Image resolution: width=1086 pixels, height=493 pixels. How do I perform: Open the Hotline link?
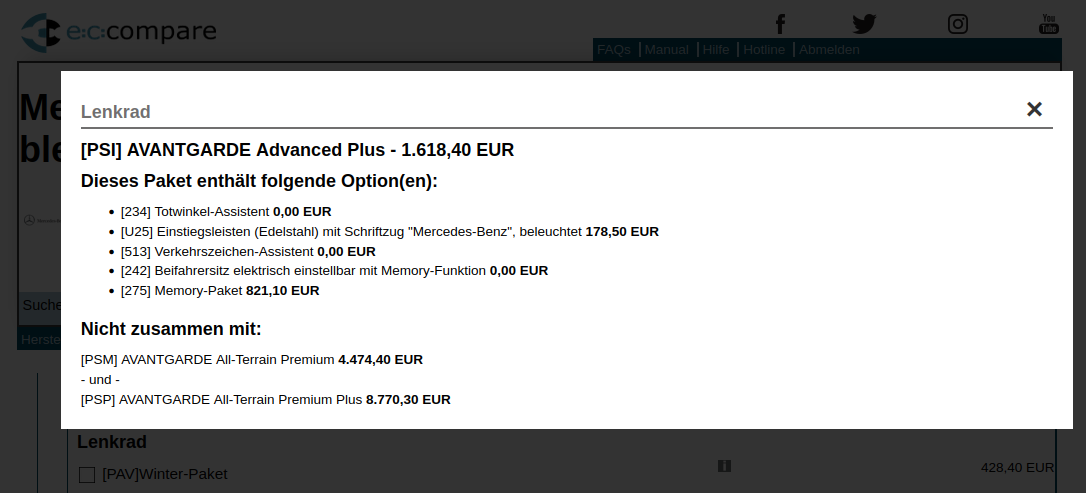pos(764,50)
